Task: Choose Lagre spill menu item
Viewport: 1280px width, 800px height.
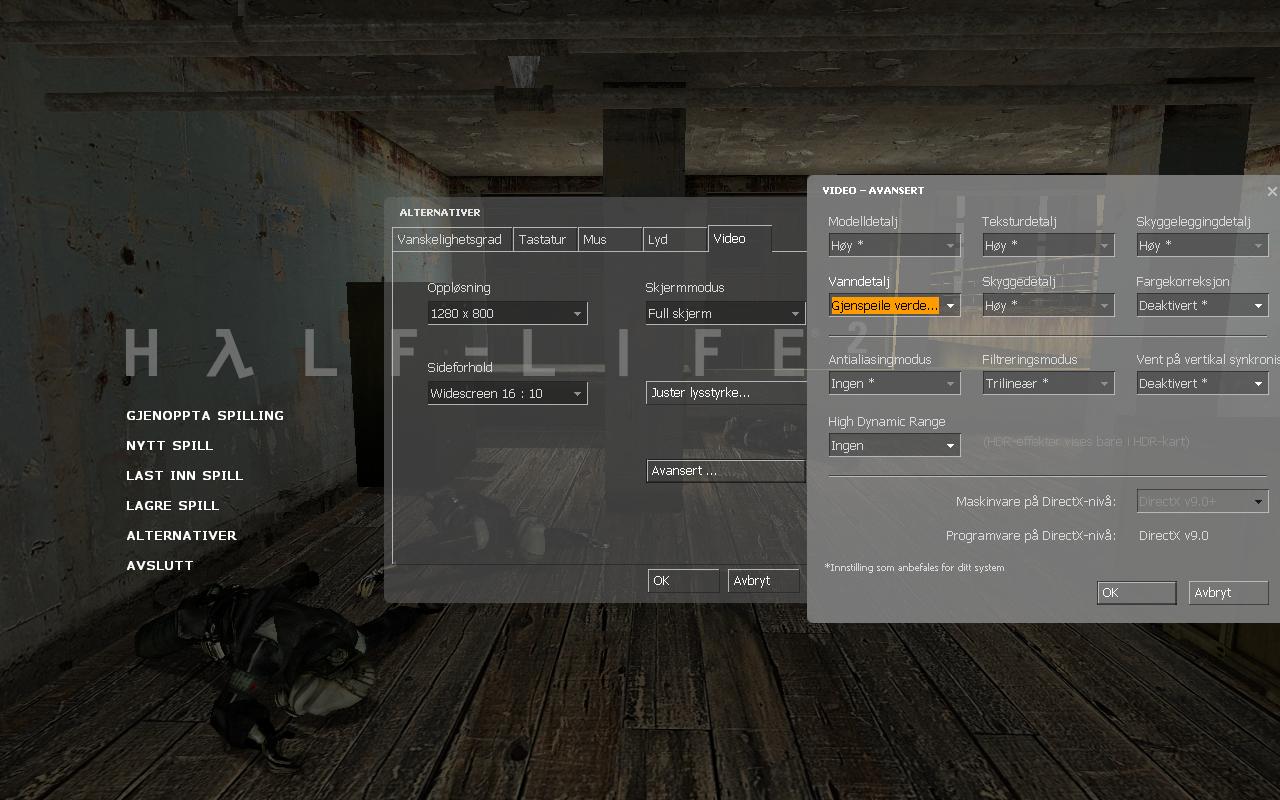Action: 173,505
